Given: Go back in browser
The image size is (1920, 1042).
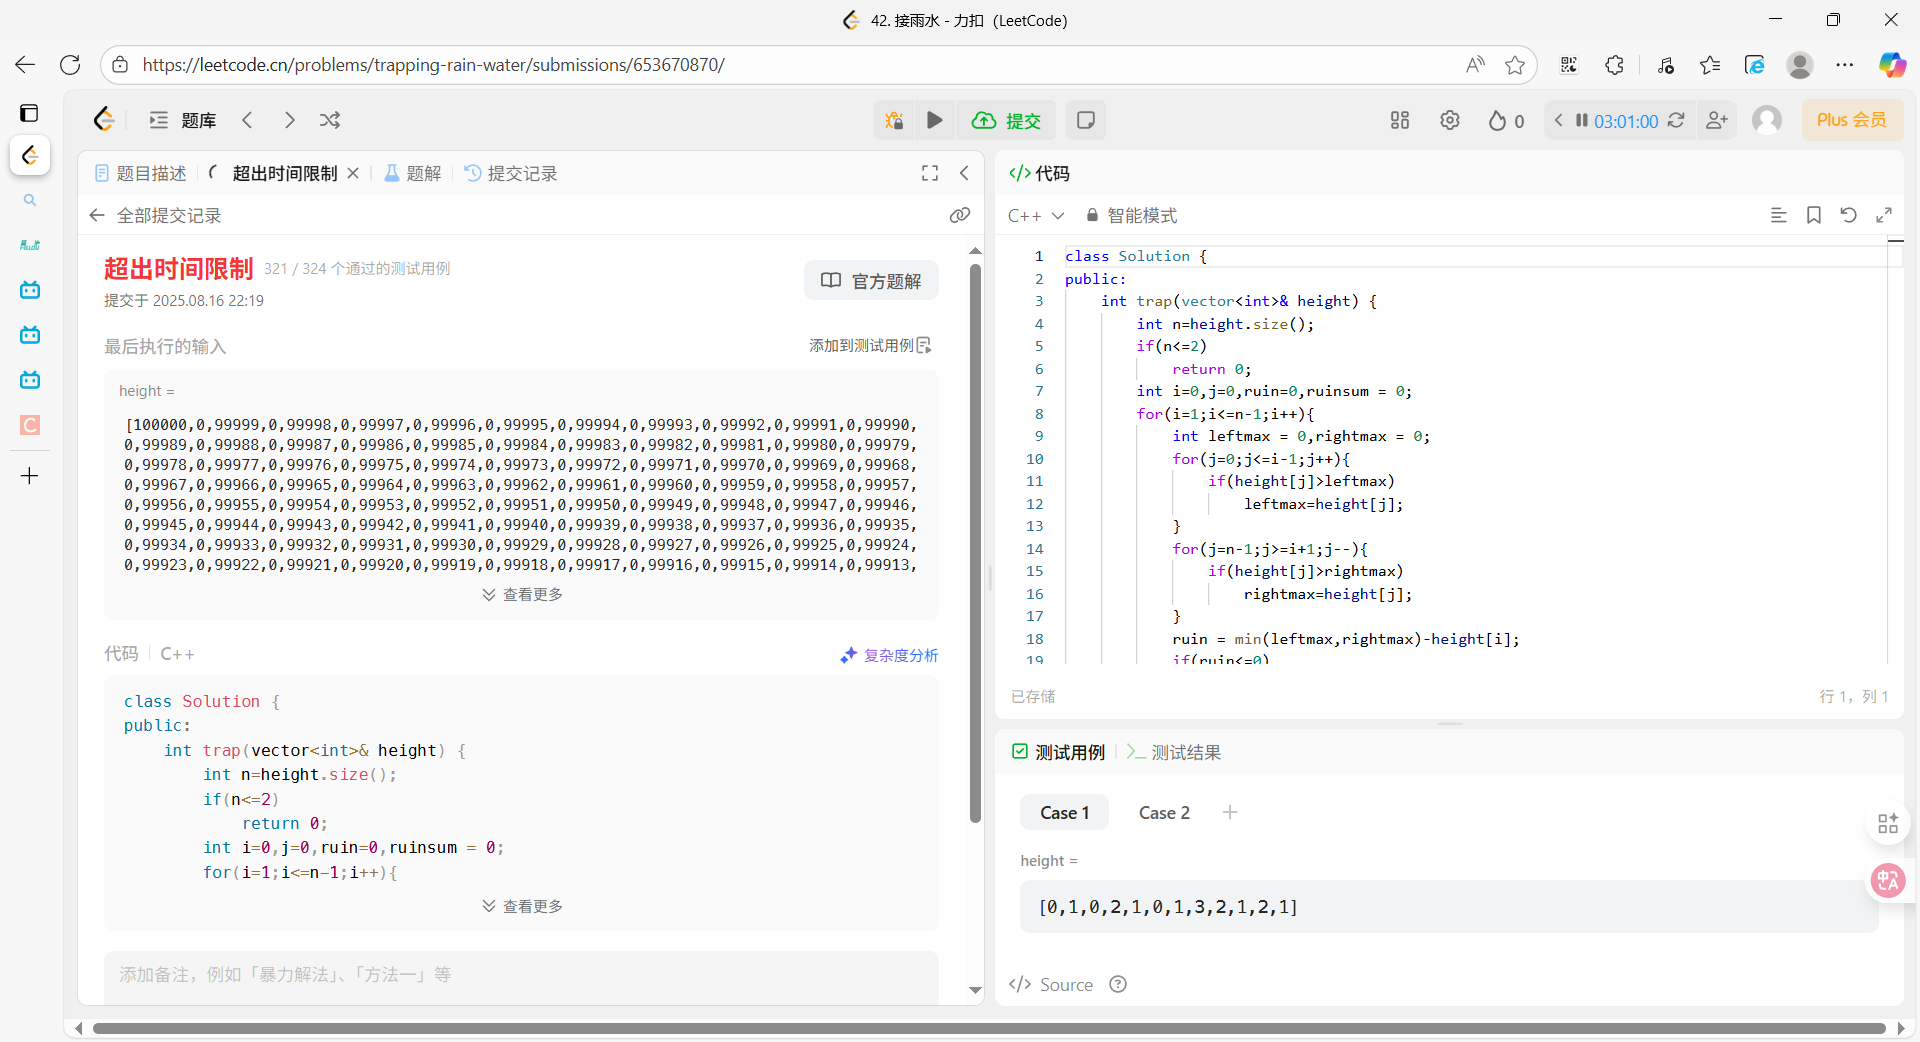Looking at the screenshot, I should point(25,65).
